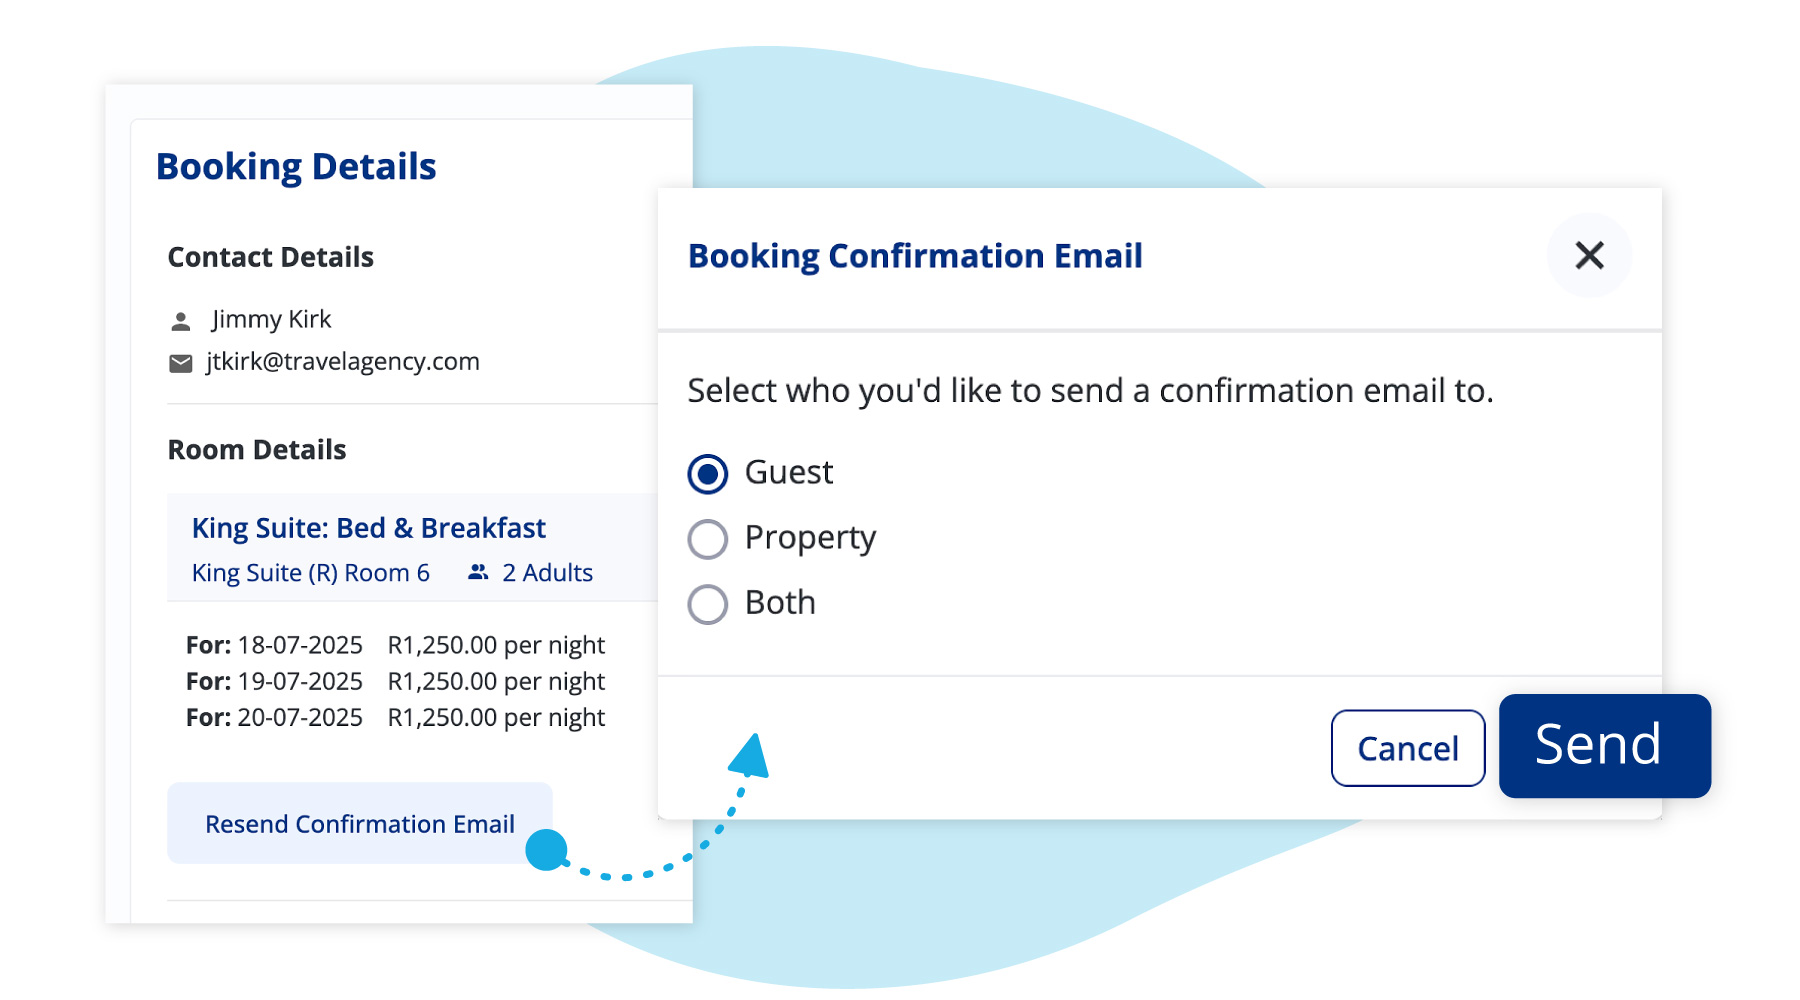Click the jtkirk@travelagency.com email address
The height and width of the screenshot is (1000, 1800).
pyautogui.click(x=343, y=361)
